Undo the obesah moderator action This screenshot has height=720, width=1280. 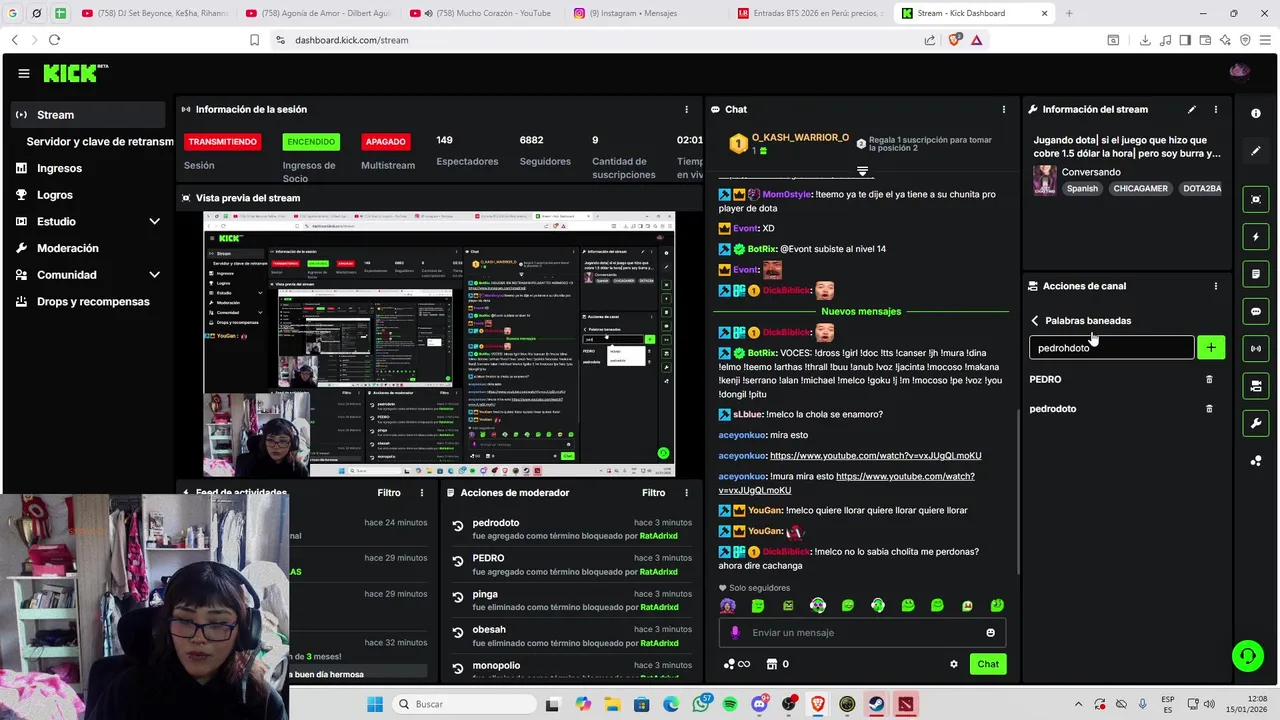457,633
